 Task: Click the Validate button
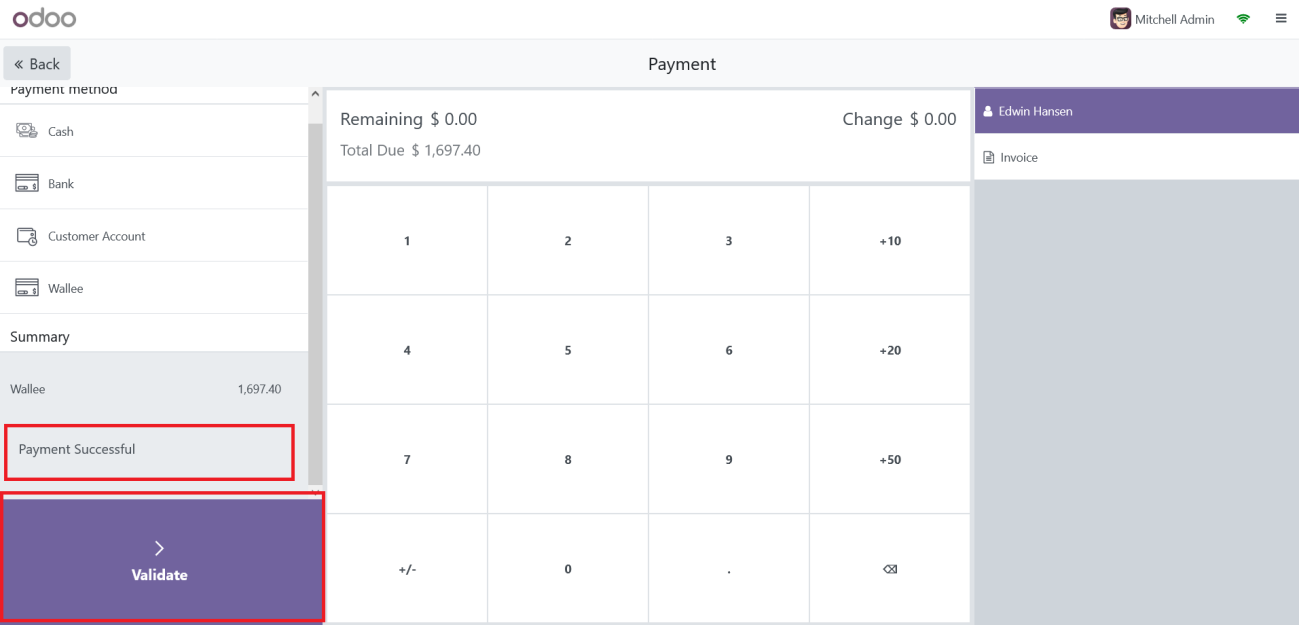pos(161,560)
